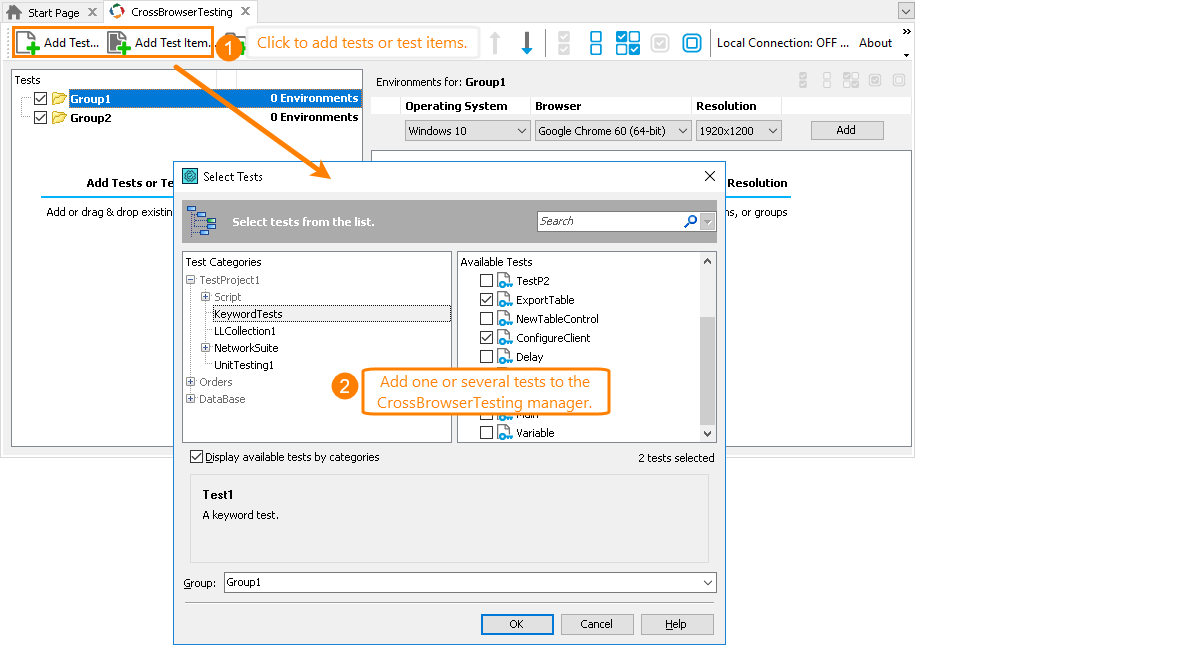
Task: Open the toolbar overflow chevron
Action: click(906, 32)
